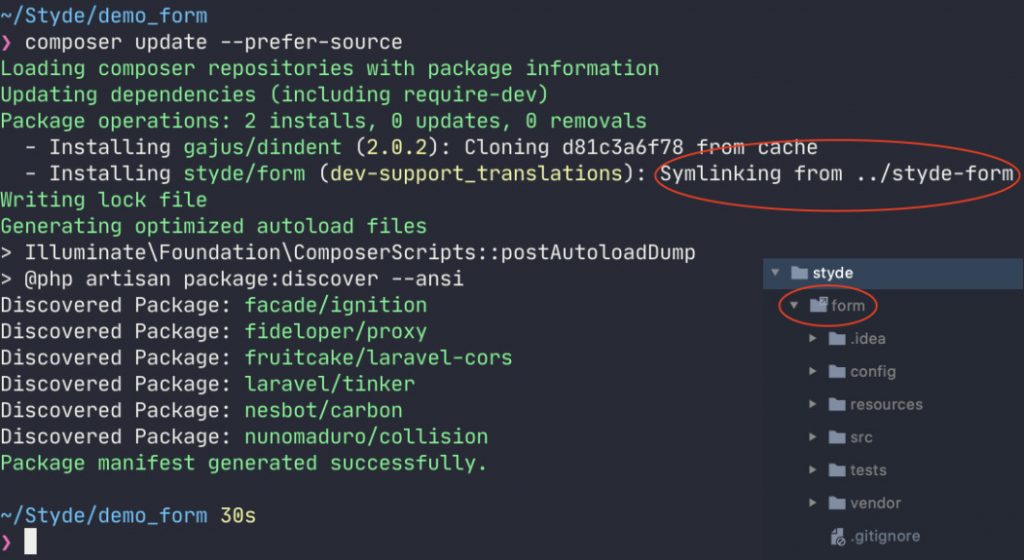Expand the .idea folder arrow
This screenshot has height=560, width=1024.
point(812,338)
